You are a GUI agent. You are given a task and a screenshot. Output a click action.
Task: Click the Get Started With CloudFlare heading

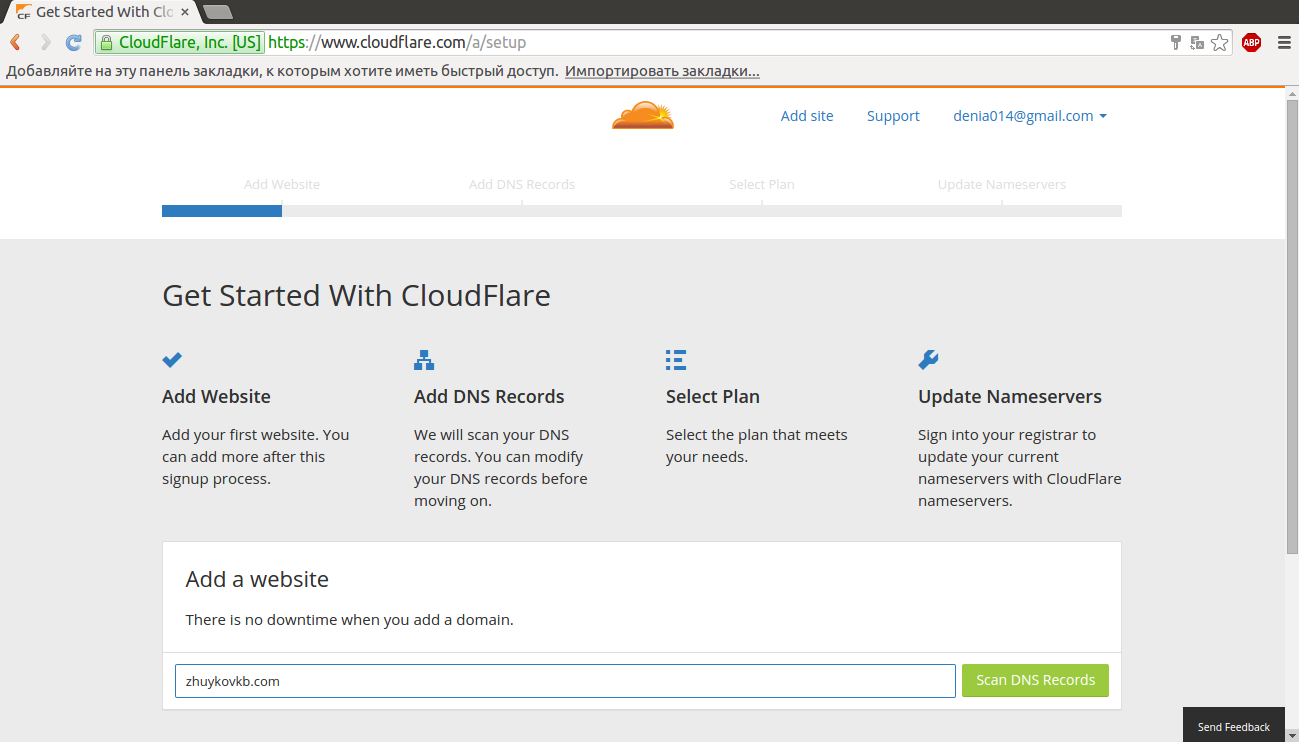point(356,296)
